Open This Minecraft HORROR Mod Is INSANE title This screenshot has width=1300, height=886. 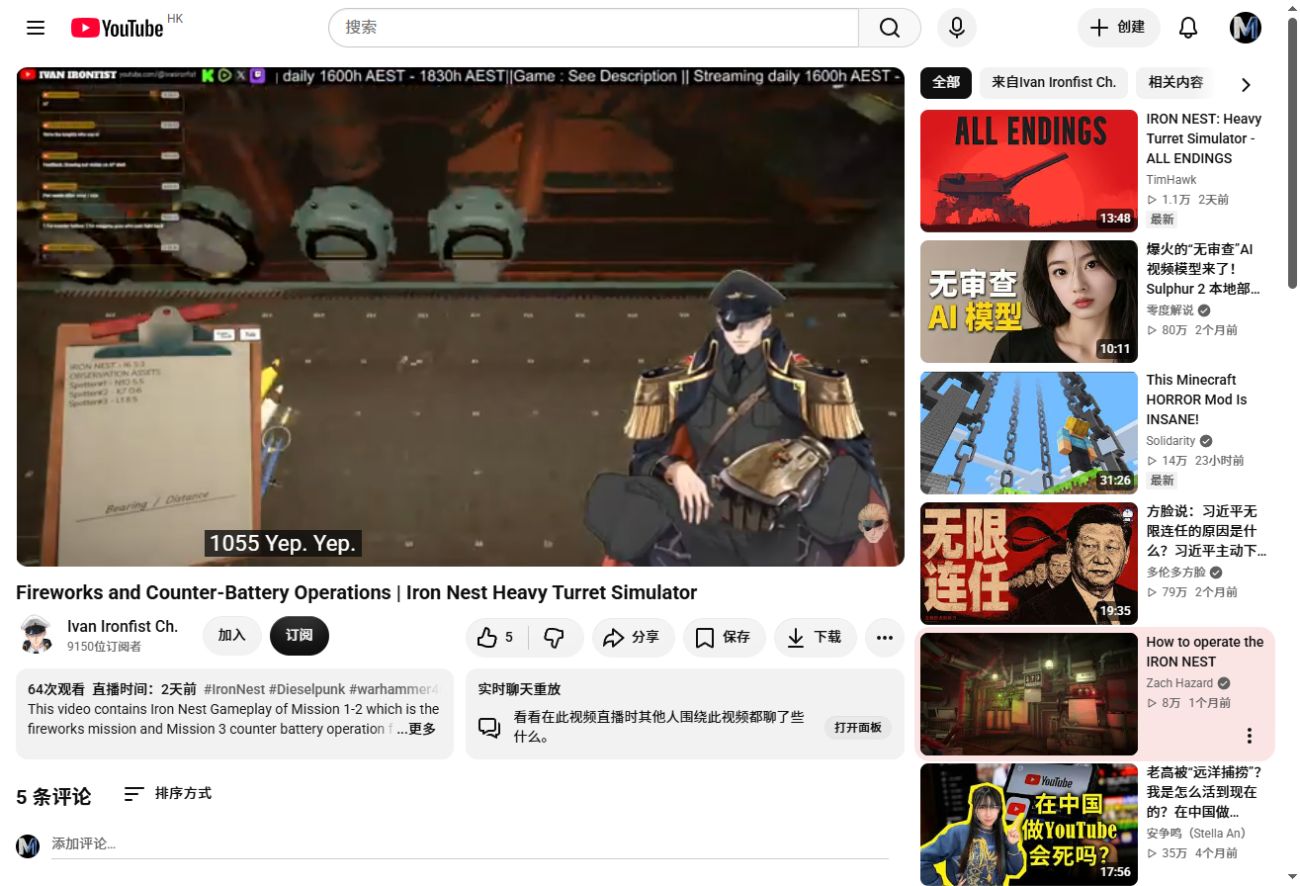[1197, 400]
